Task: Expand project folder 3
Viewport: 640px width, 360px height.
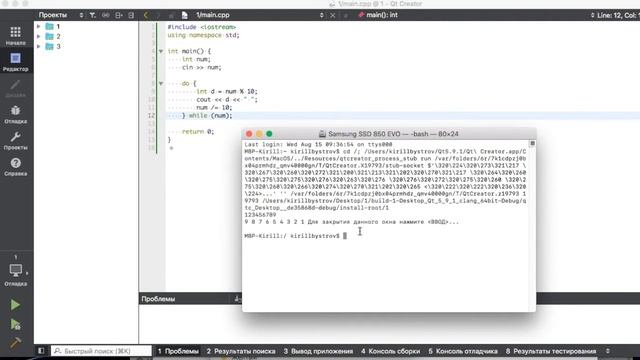Action: (x=39, y=47)
